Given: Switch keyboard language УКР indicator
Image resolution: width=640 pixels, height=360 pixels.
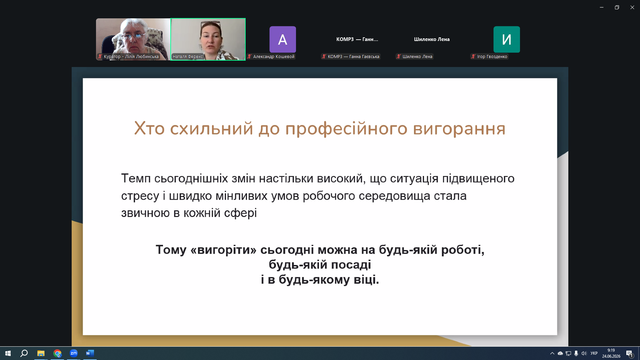Looking at the screenshot, I should click(594, 353).
